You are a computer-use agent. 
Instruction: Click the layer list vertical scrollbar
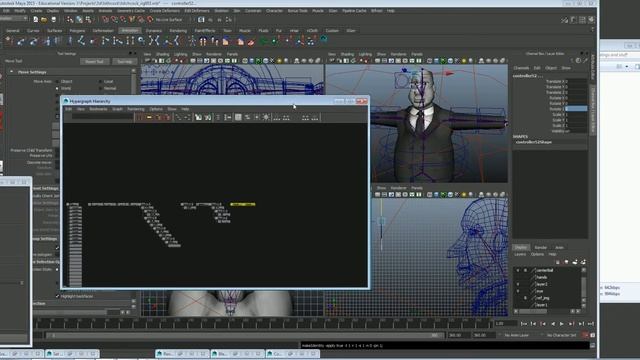click(584, 287)
